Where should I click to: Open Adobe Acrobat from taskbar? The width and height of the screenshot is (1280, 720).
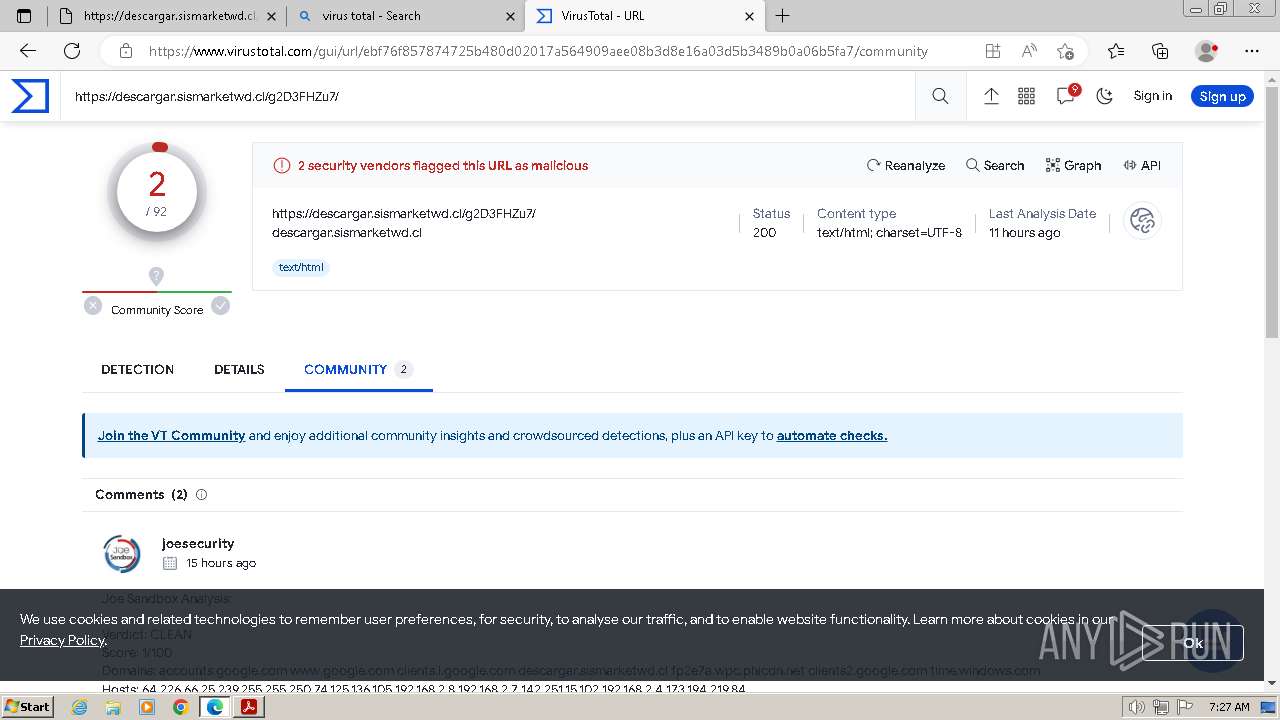click(248, 707)
